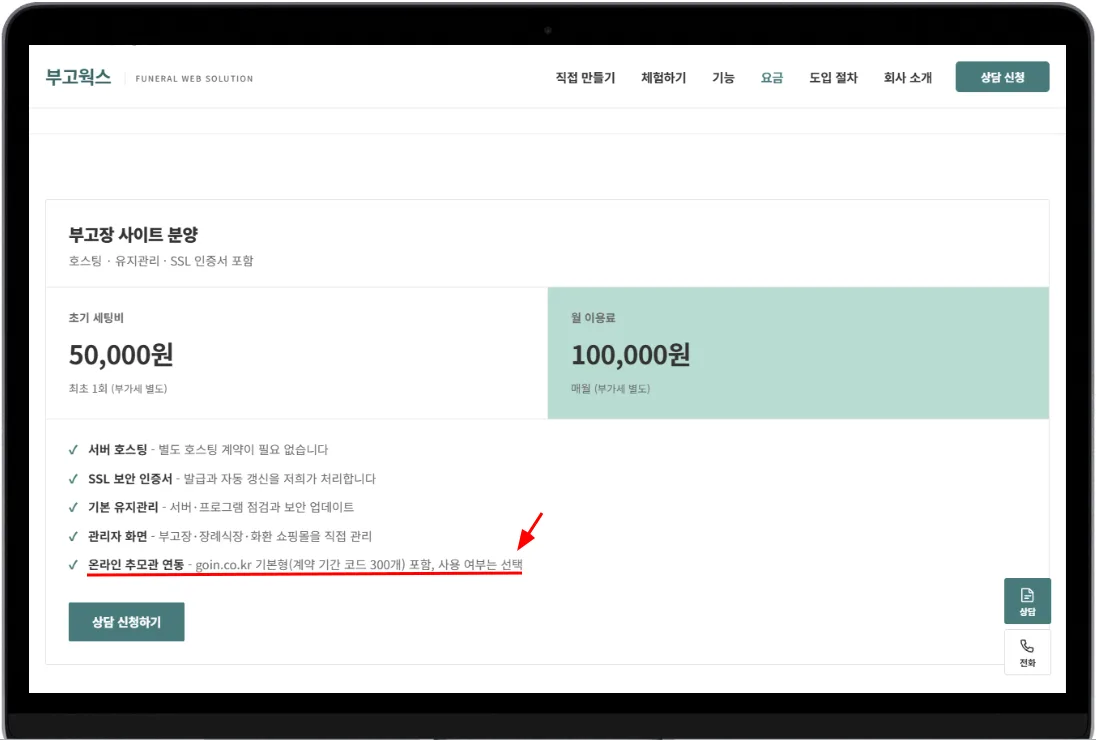
Task: Click the SSL 보안 인증서 feature line
Action: click(232, 479)
